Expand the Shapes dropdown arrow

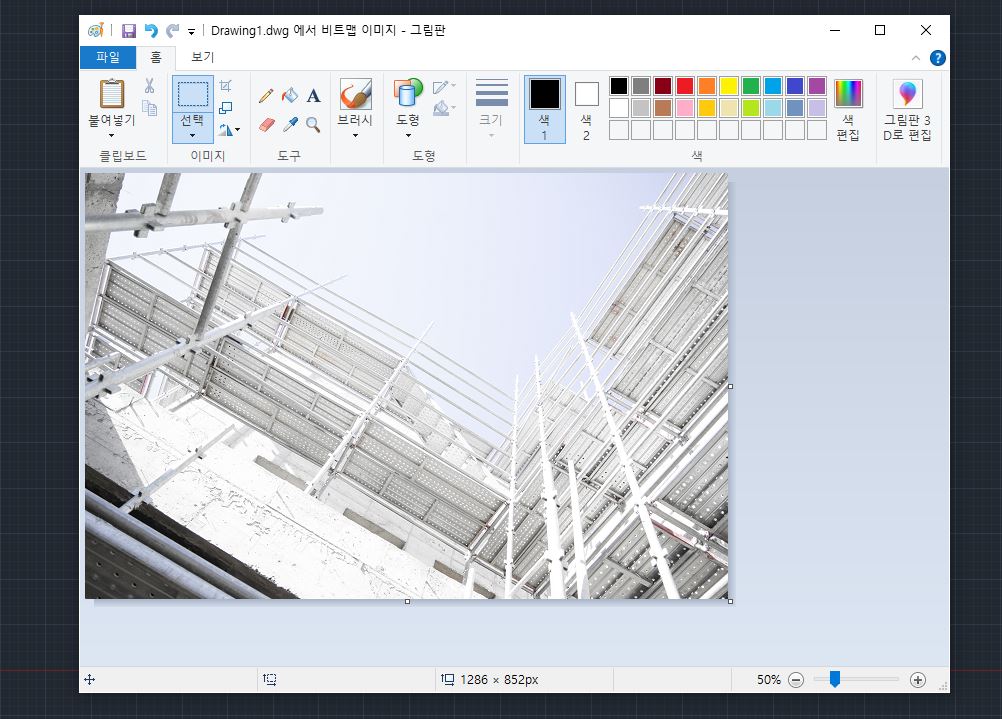point(408,135)
